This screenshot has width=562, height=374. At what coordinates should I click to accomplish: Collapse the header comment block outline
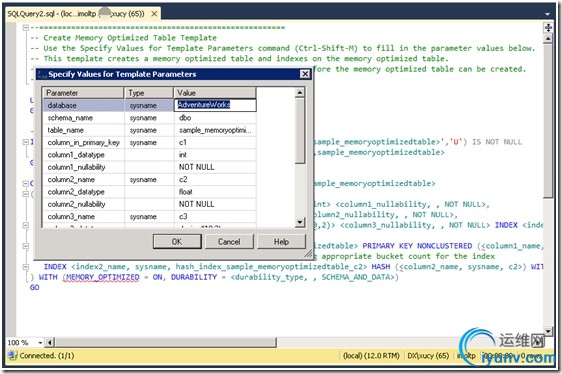point(25,28)
